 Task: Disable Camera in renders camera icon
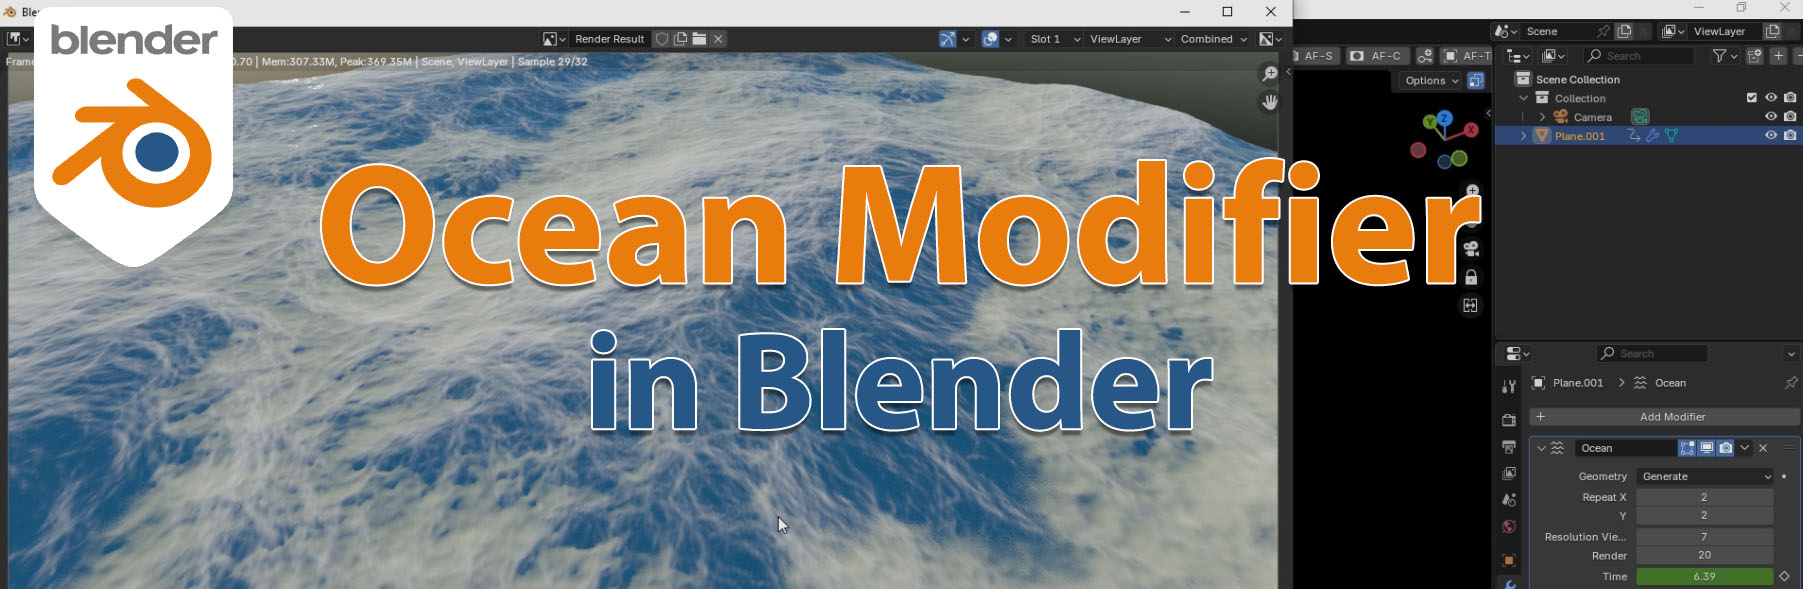tap(1790, 117)
